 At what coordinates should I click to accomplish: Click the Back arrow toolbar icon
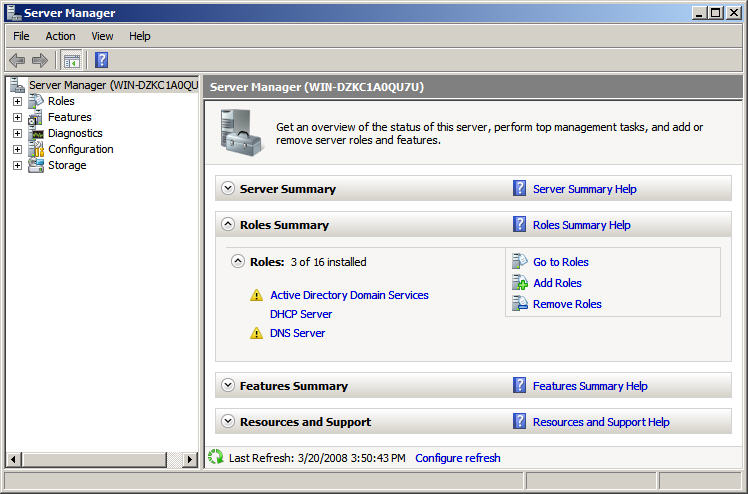click(x=17, y=60)
